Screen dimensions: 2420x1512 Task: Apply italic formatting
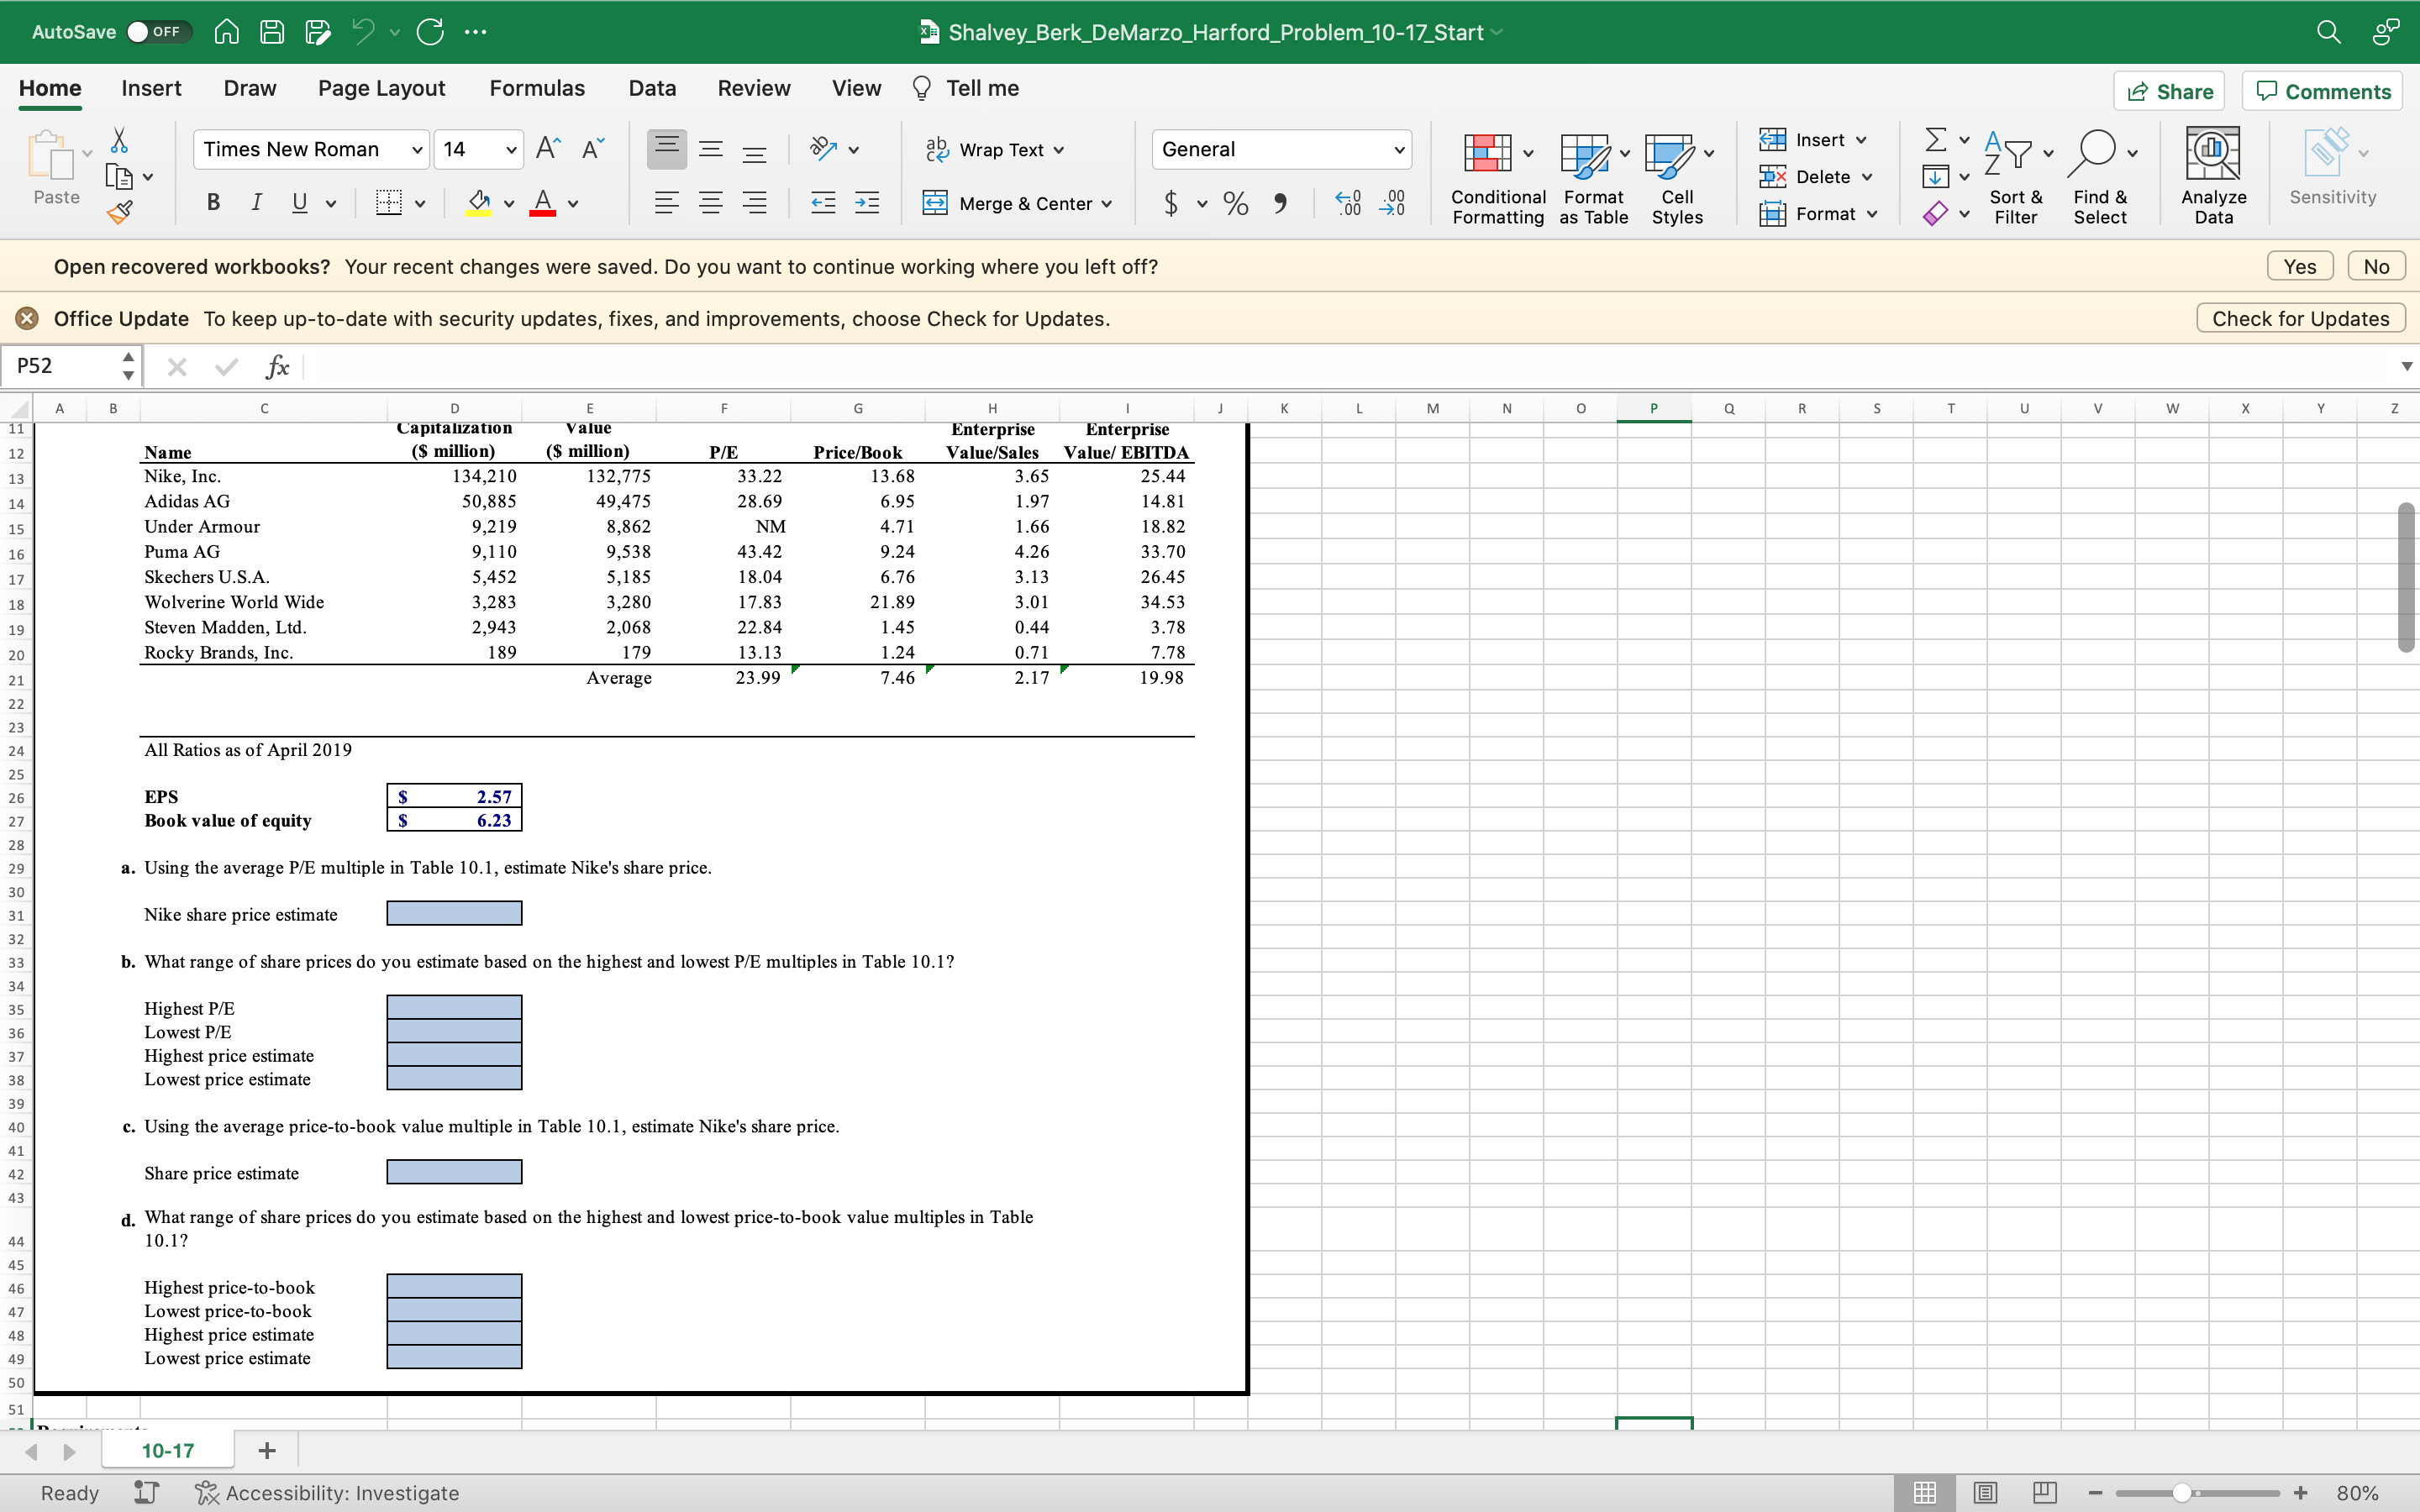(256, 203)
